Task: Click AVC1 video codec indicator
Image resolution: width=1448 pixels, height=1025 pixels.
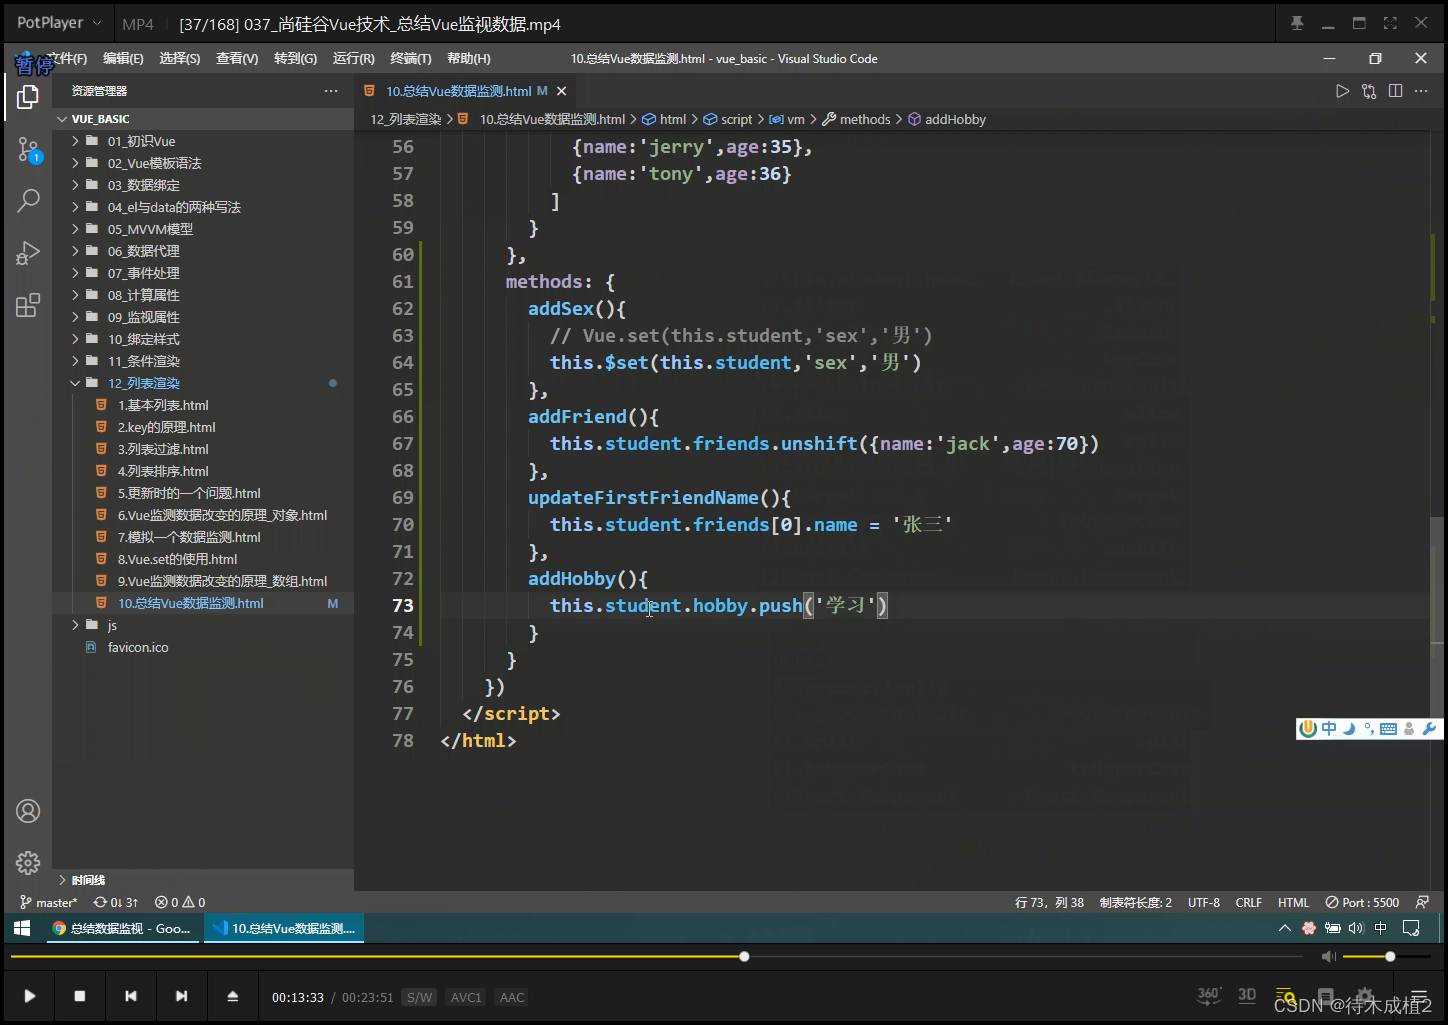Action: click(466, 997)
